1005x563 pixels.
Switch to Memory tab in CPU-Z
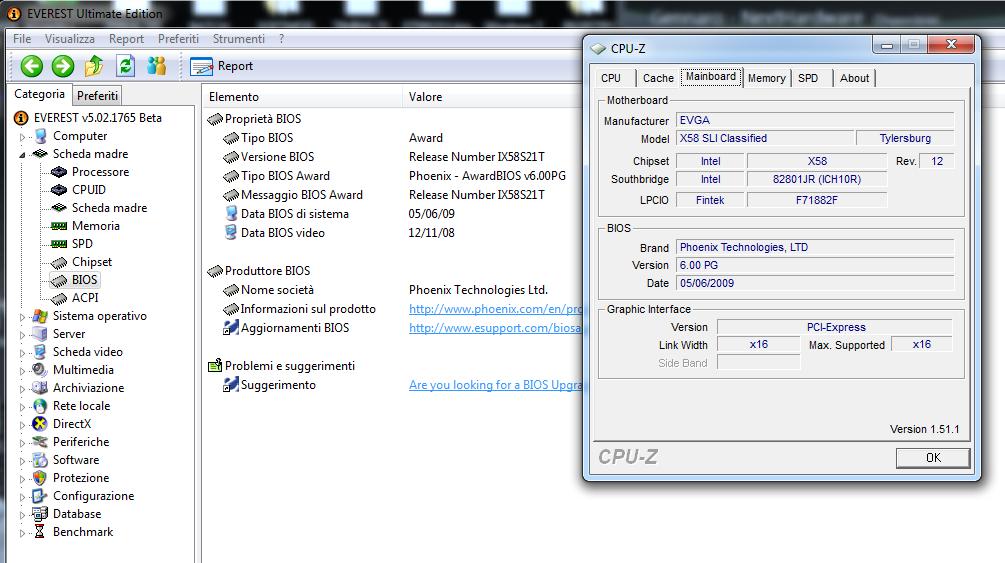tap(767, 78)
